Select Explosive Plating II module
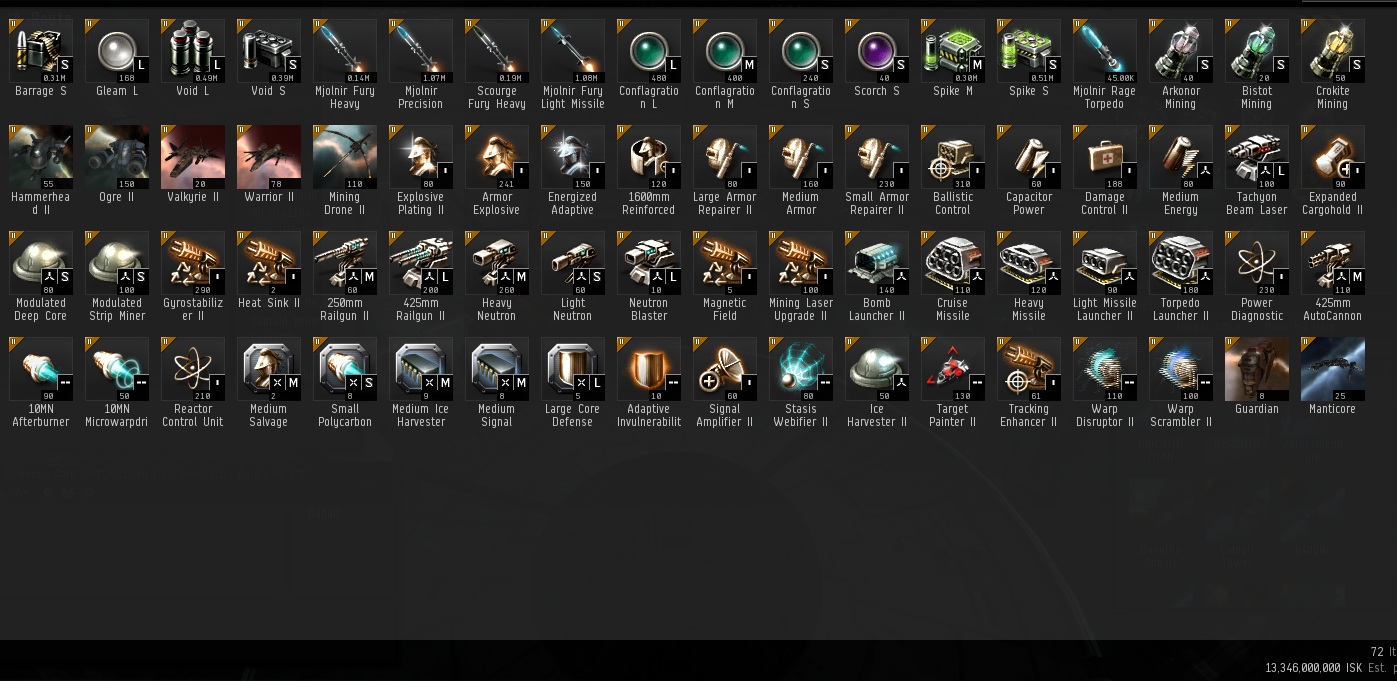Viewport: 1397px width, 681px height. point(421,157)
